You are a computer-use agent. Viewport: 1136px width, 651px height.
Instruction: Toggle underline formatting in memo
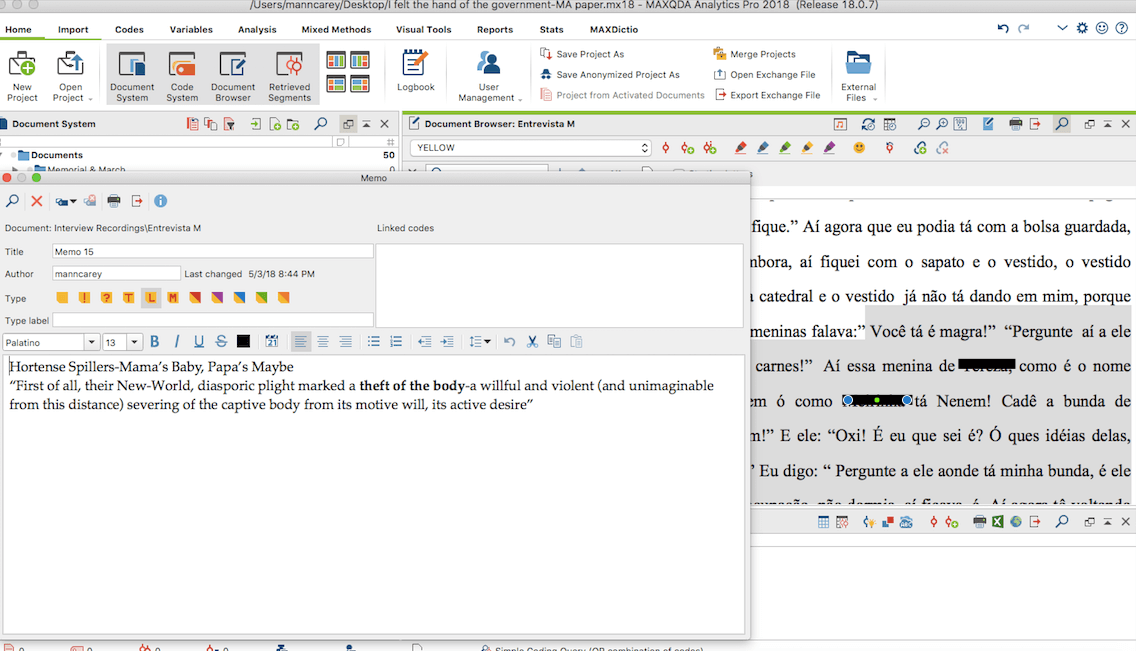click(x=199, y=341)
